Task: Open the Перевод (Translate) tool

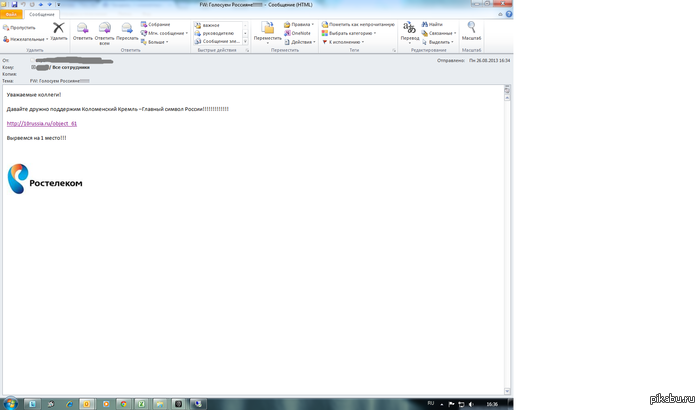Action: 410,29
